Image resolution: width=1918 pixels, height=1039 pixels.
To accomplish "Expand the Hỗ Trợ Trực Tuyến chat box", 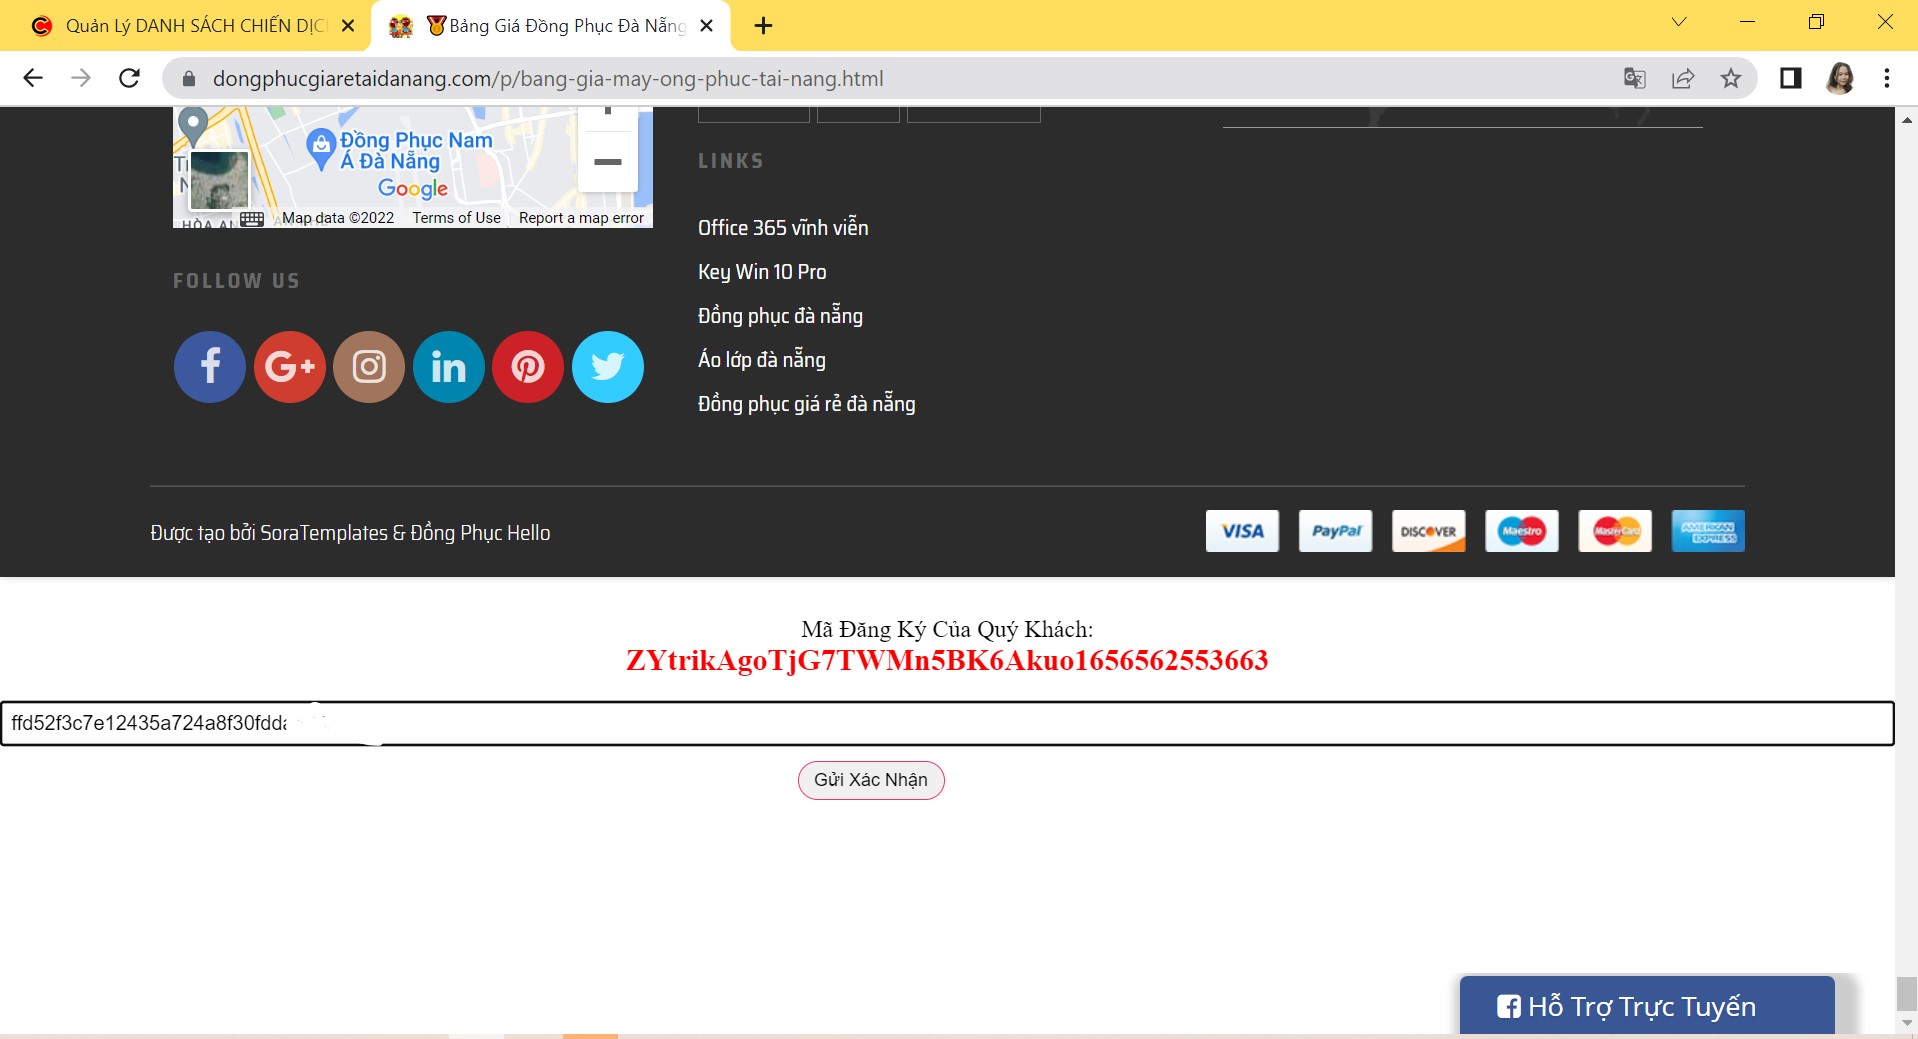I will click(x=1646, y=1006).
